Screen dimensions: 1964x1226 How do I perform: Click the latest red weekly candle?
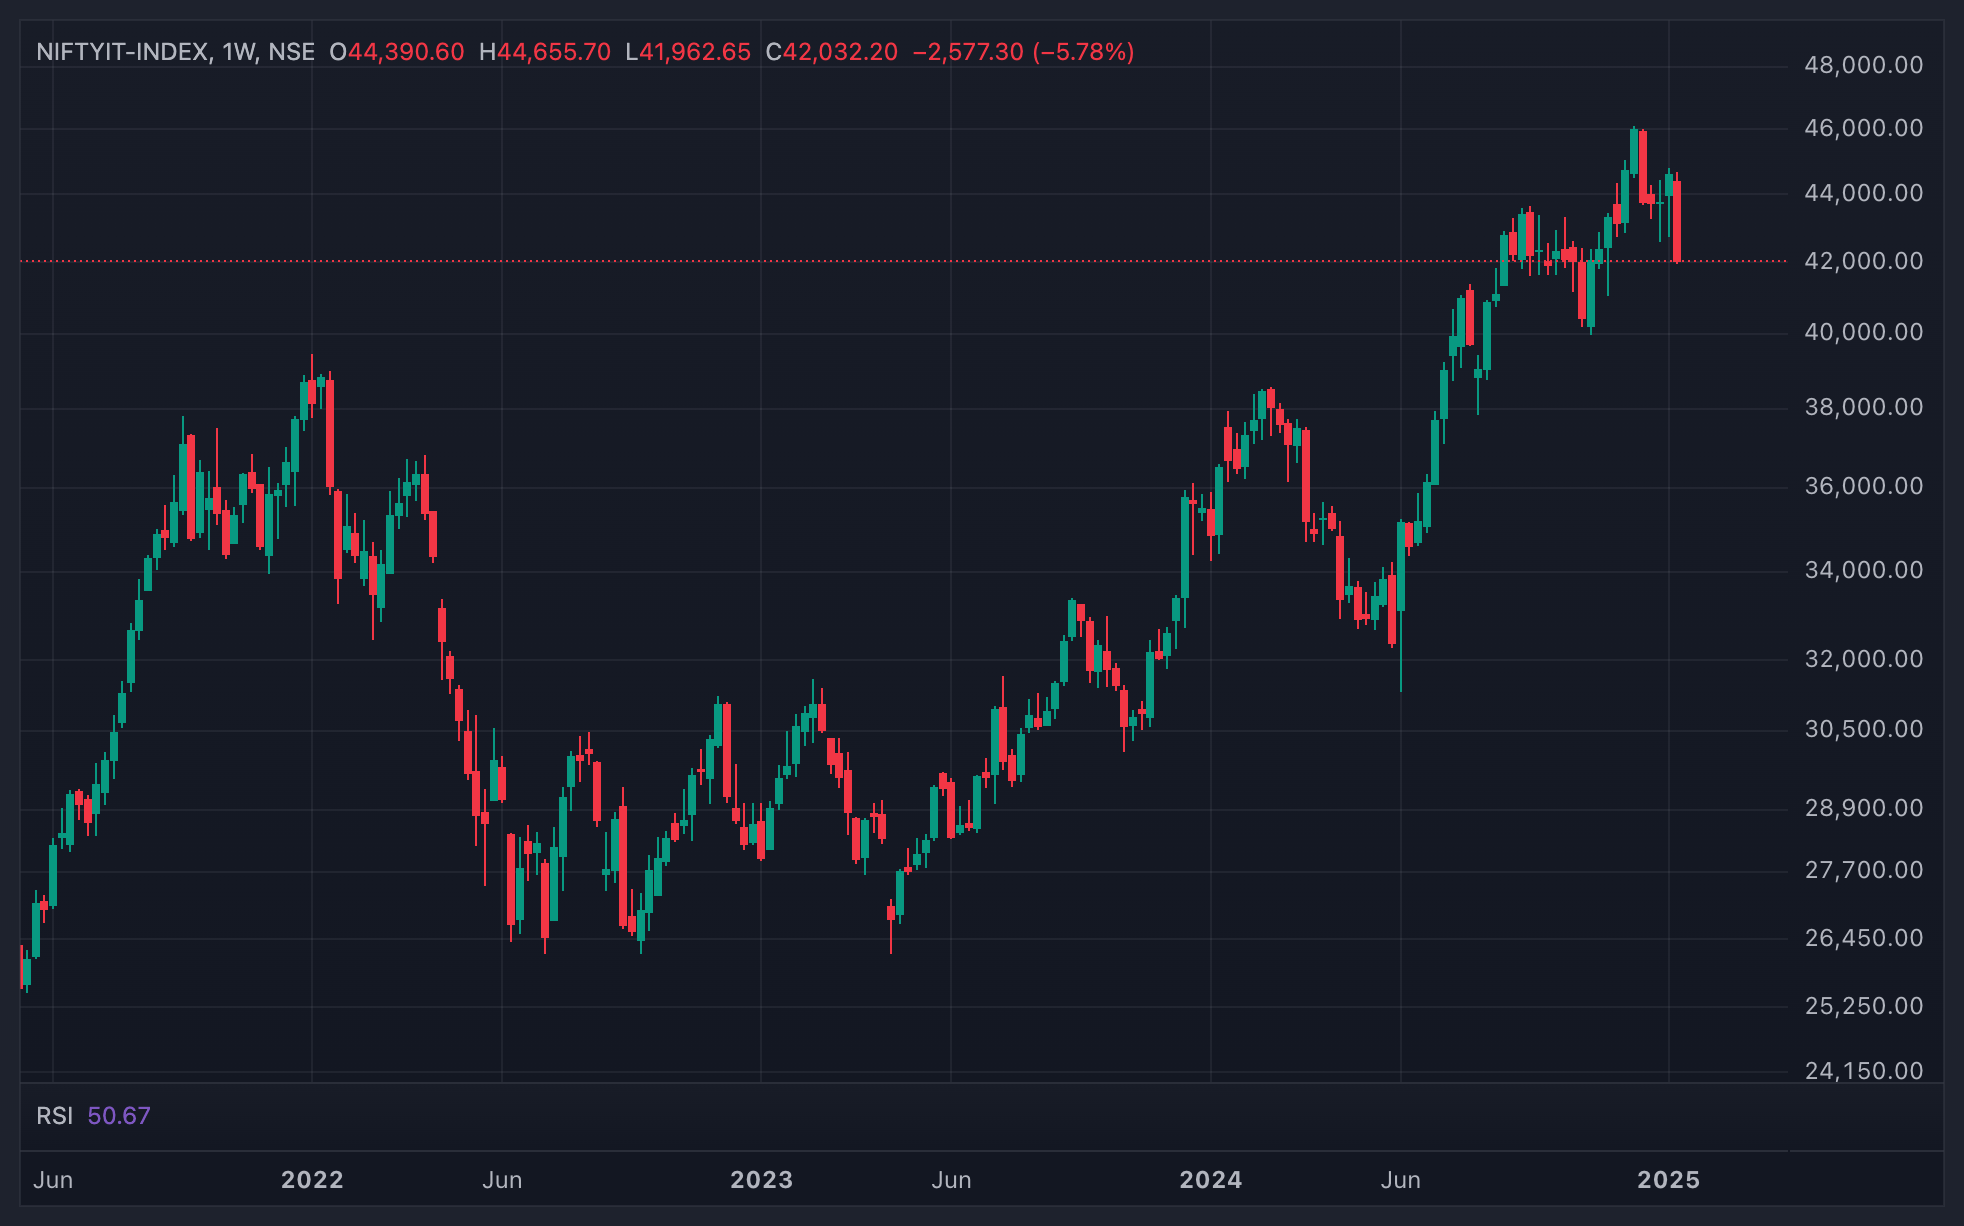[1677, 221]
